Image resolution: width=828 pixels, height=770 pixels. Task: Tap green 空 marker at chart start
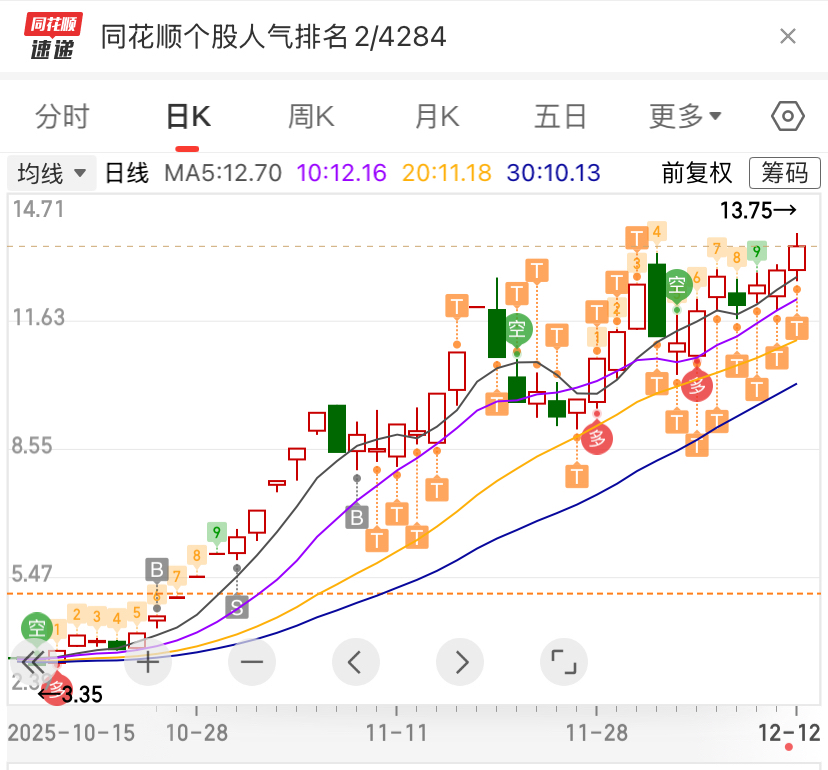(36, 628)
